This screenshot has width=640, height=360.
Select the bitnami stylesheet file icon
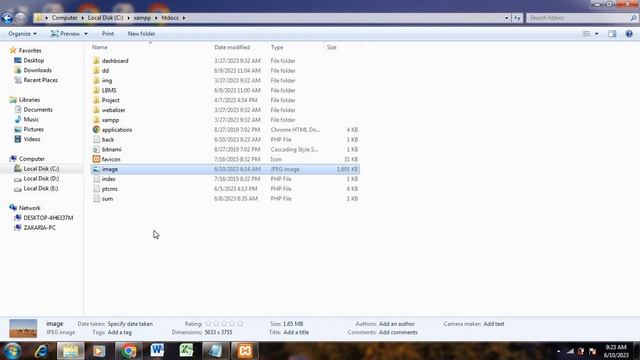click(96, 149)
